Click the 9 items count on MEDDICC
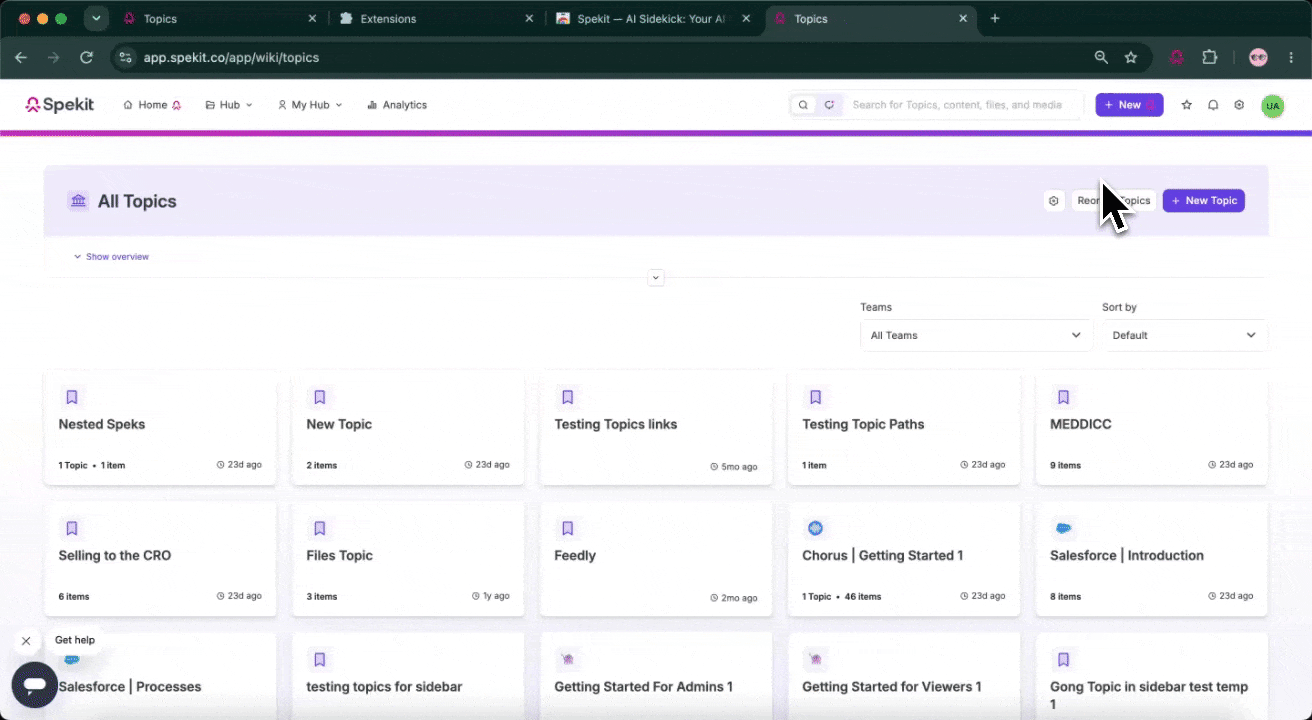Viewport: 1312px width, 720px height. pos(1066,465)
